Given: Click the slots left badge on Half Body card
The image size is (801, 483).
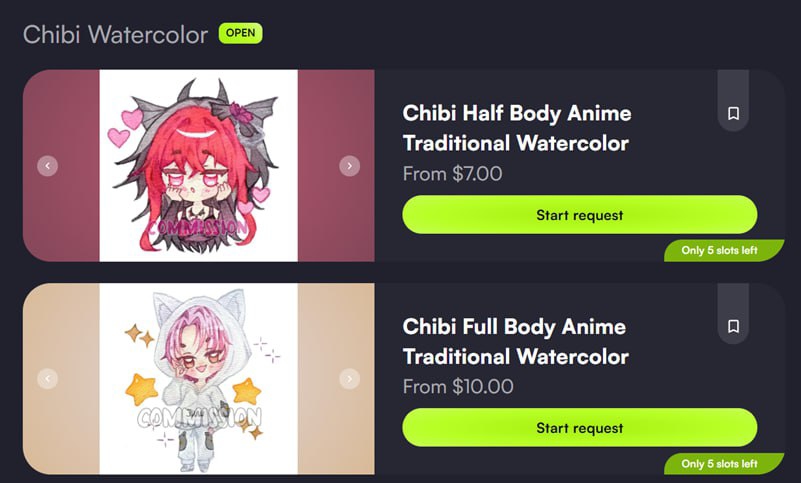Looking at the screenshot, I should coord(724,250).
